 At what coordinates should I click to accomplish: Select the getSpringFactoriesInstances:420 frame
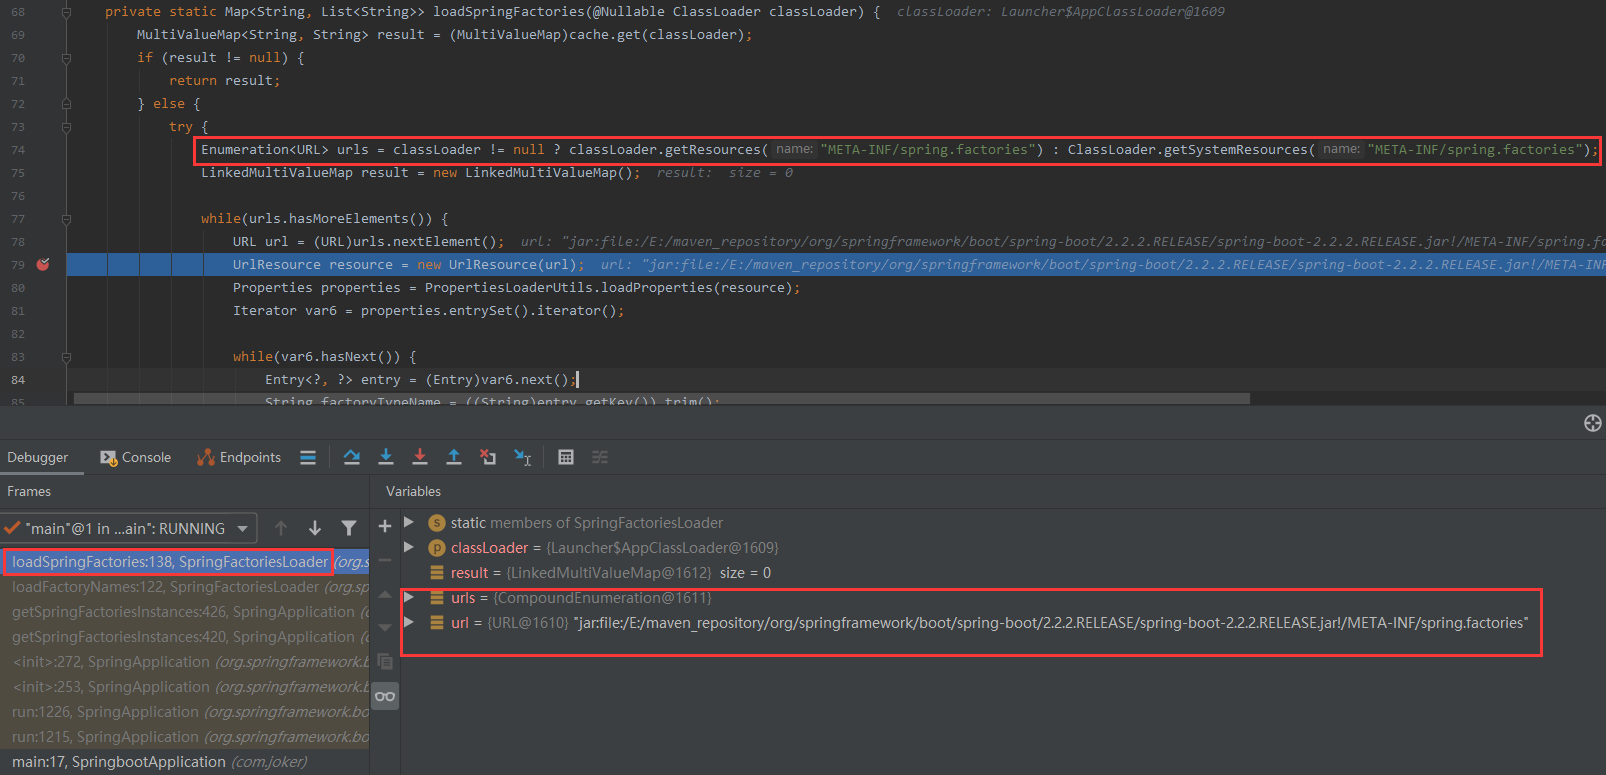click(x=186, y=637)
